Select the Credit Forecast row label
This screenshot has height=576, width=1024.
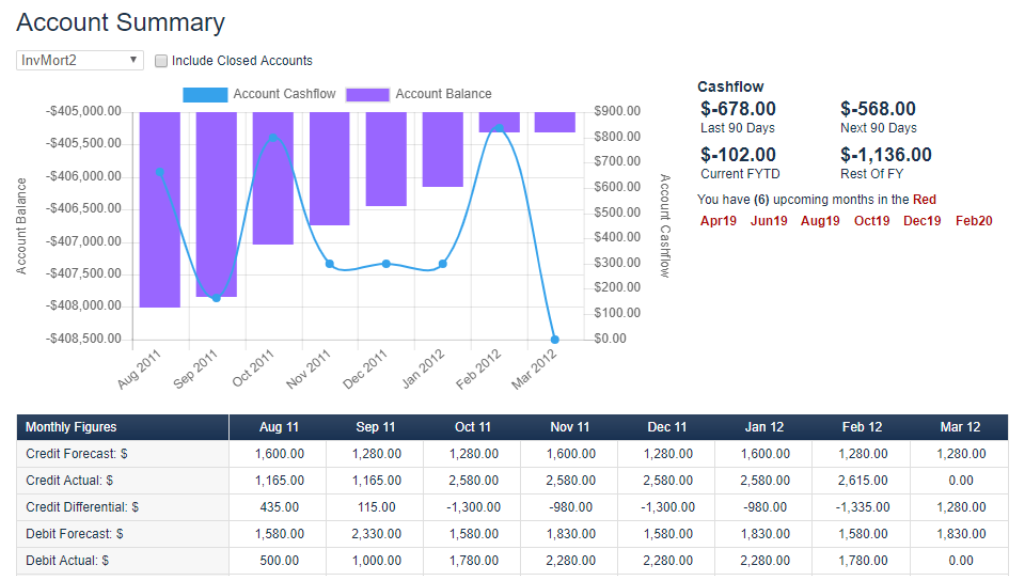point(78,453)
